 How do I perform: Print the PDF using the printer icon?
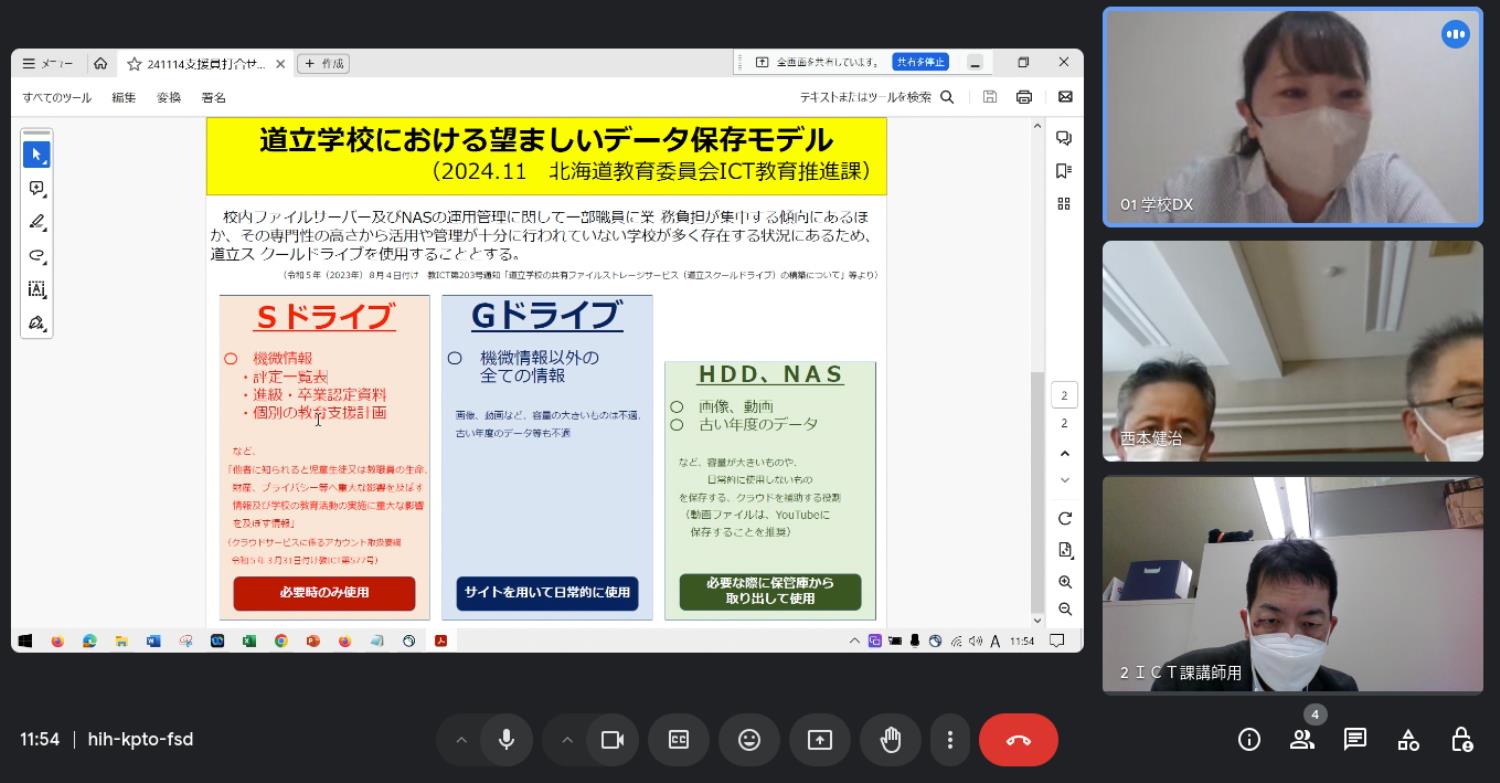tap(1021, 96)
